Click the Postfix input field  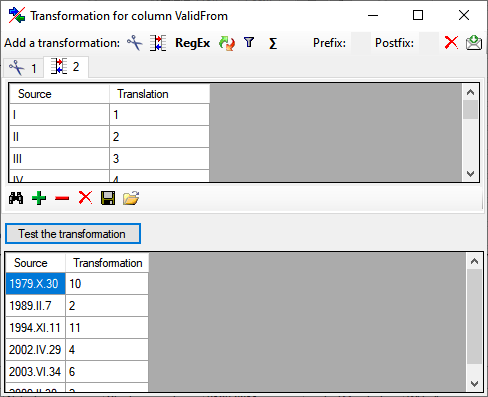tap(429, 43)
